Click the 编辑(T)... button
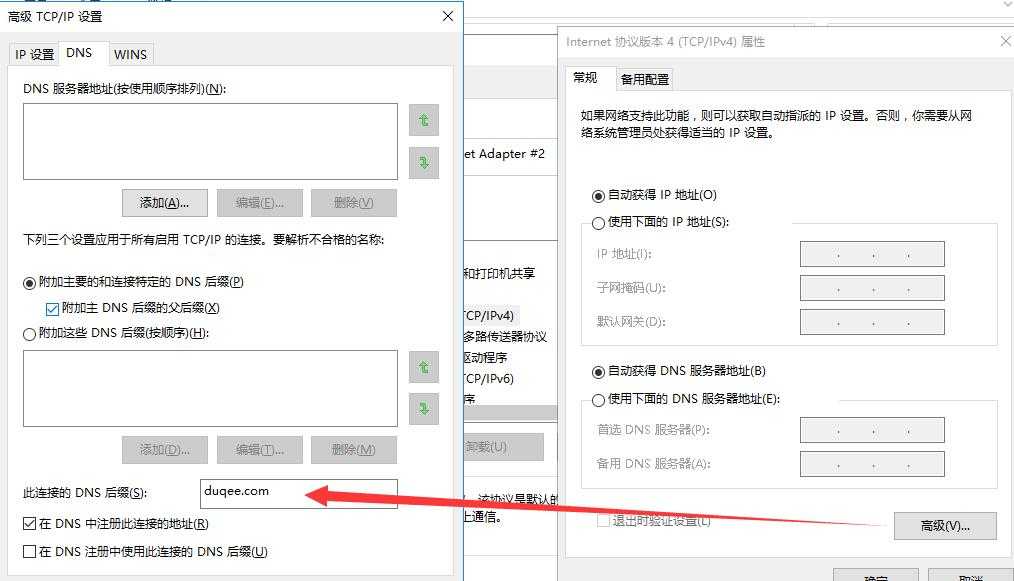The image size is (1014, 581). pos(259,450)
